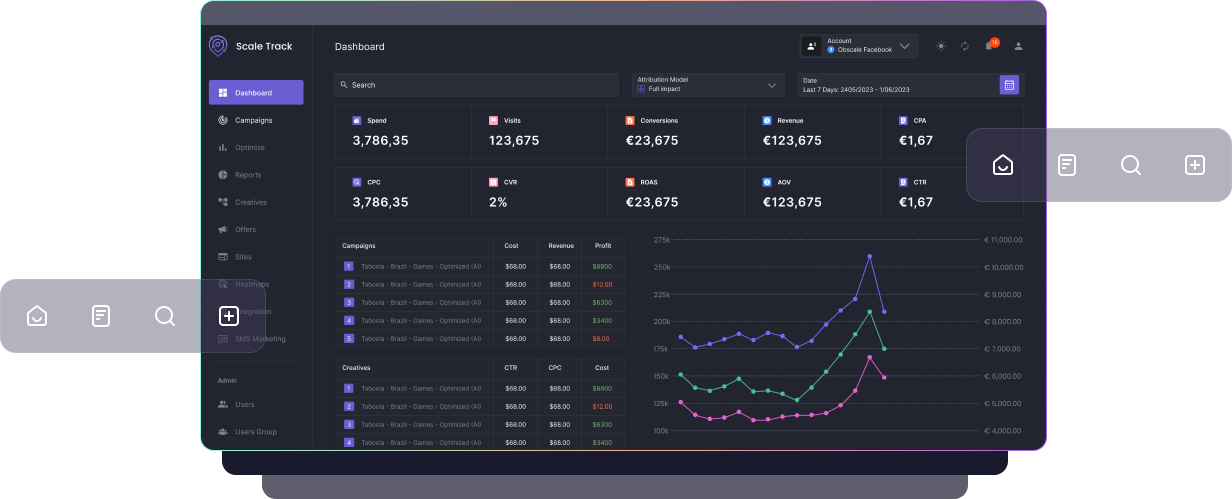
Task: Open the purple calendar date picker button
Action: [1009, 85]
